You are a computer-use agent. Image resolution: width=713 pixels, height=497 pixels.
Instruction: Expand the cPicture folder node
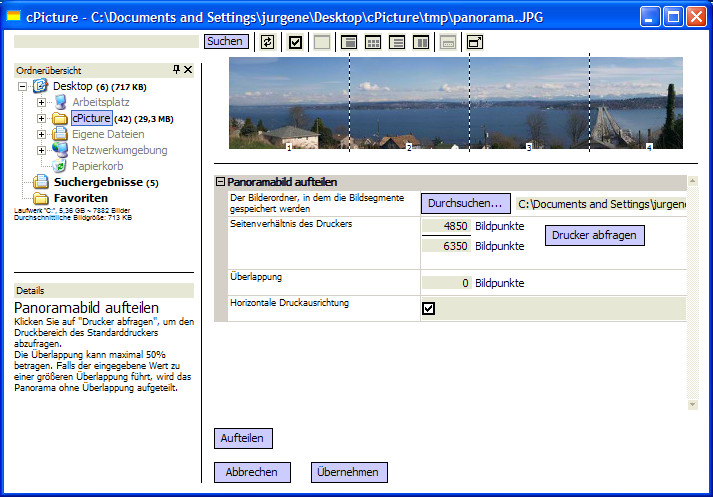(x=41, y=119)
